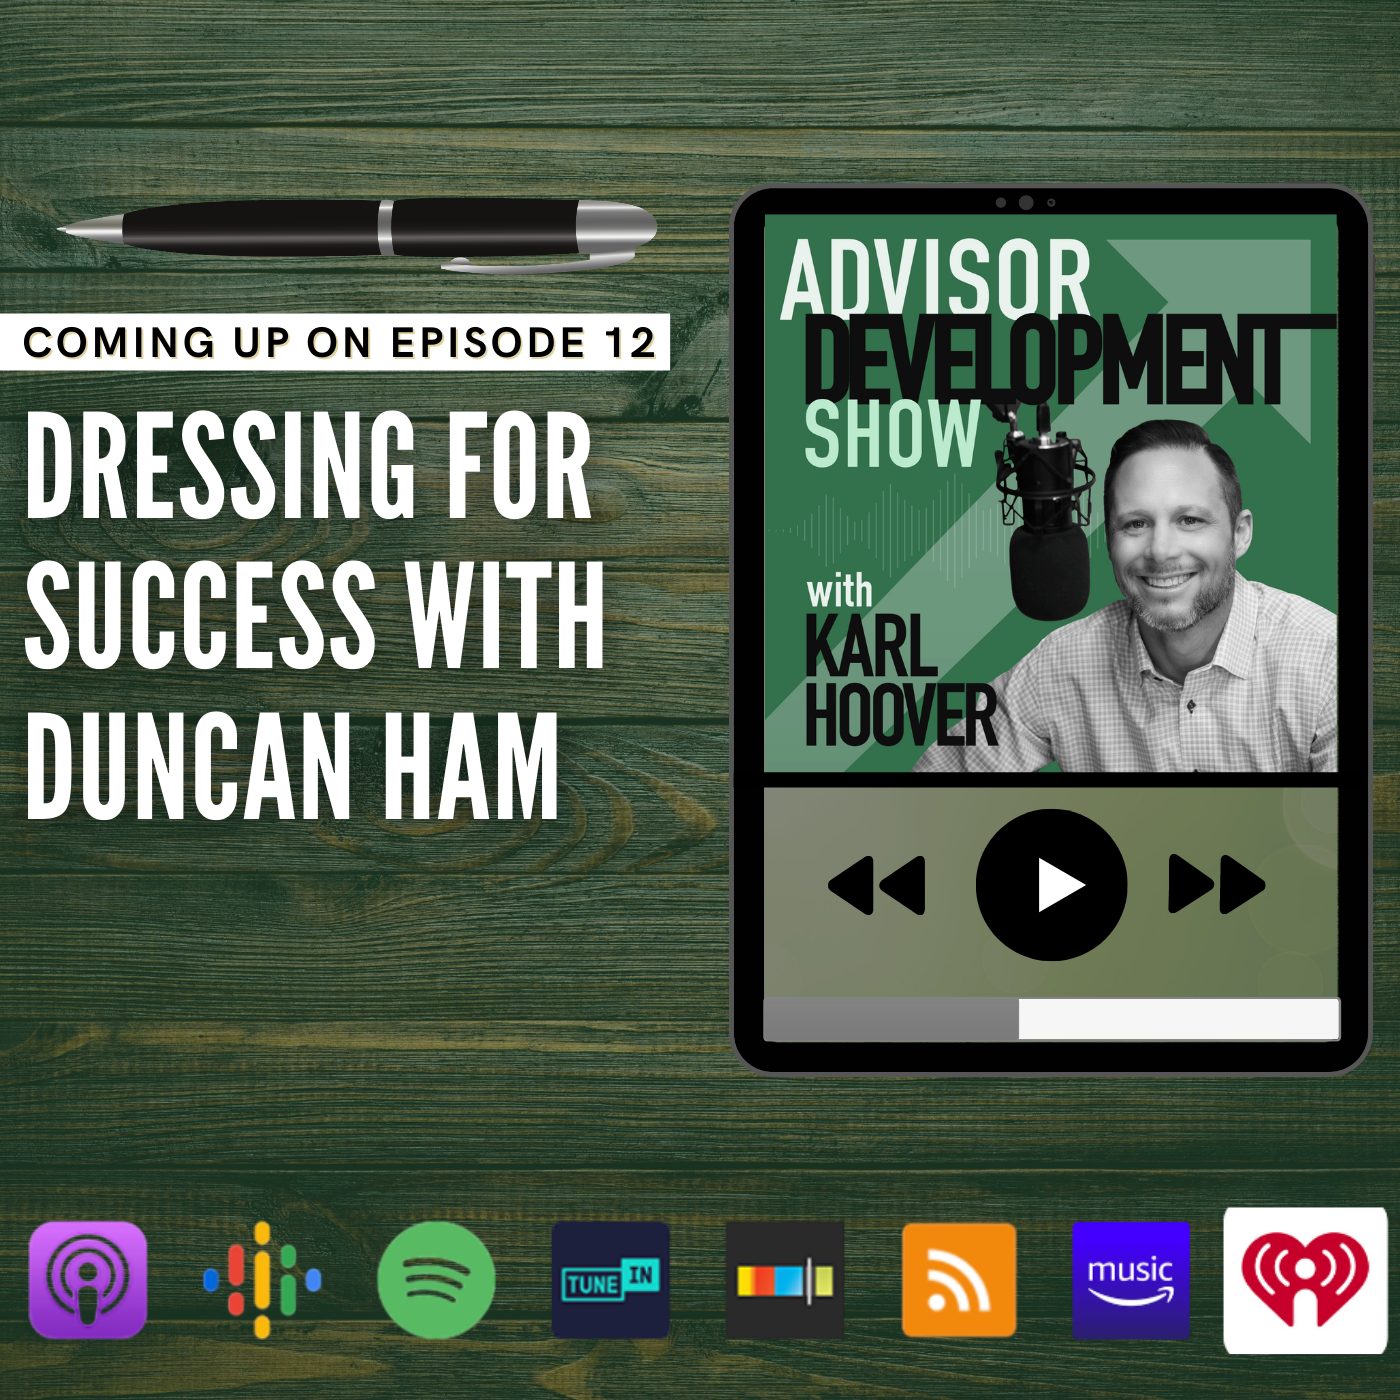
Task: Click the 'Coming Up On Episode 12' banner
Action: pos(335,342)
